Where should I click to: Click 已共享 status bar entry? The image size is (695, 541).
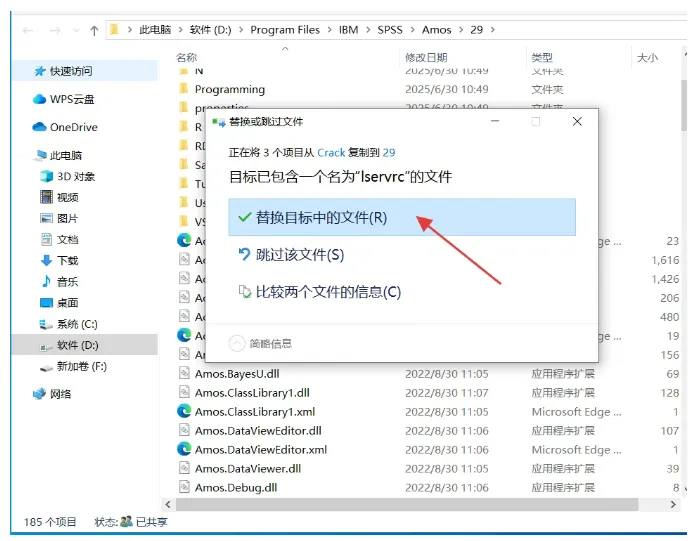[x=151, y=522]
